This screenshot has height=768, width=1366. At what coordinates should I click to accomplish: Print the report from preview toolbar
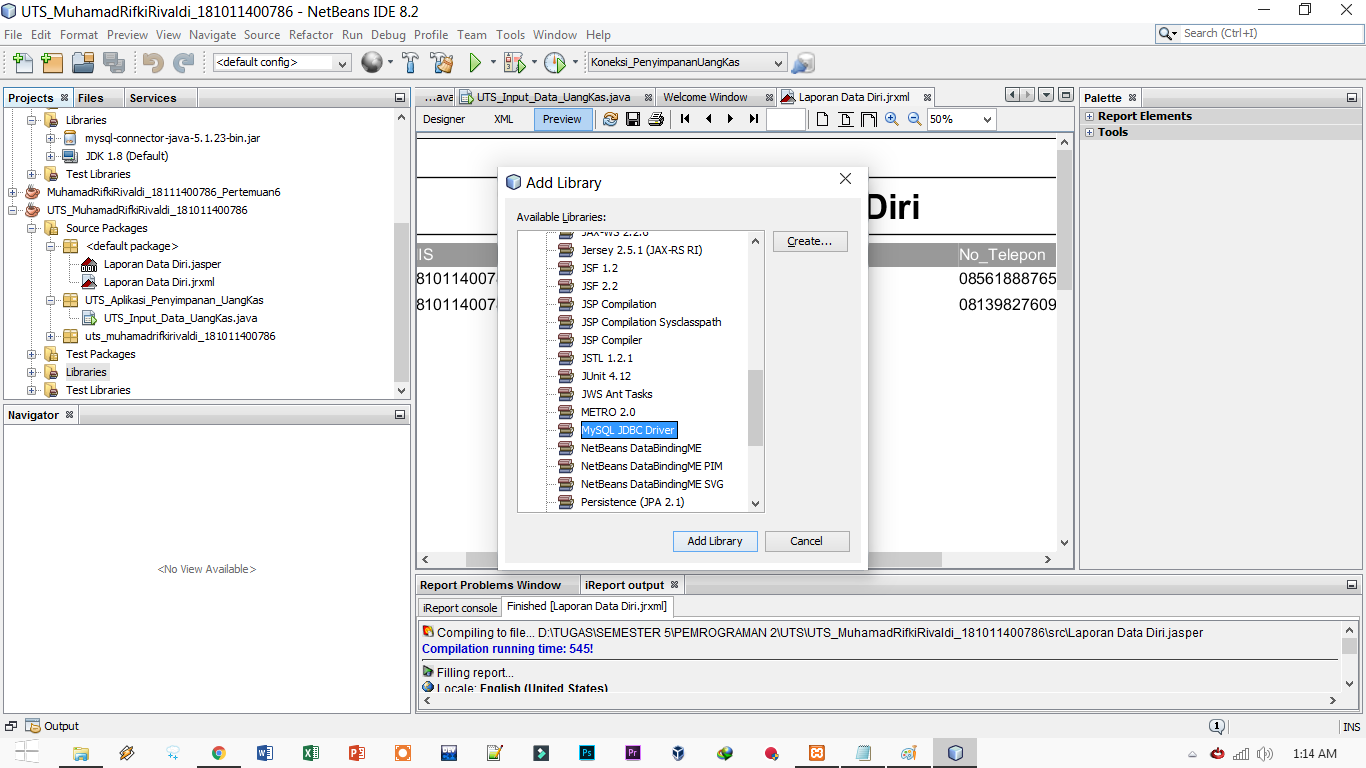[656, 119]
